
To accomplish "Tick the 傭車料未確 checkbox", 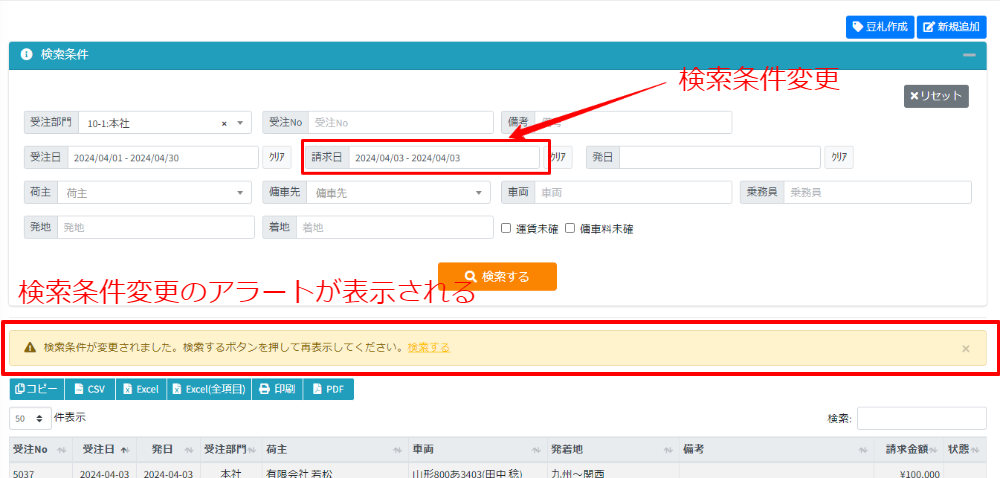I will [570, 228].
